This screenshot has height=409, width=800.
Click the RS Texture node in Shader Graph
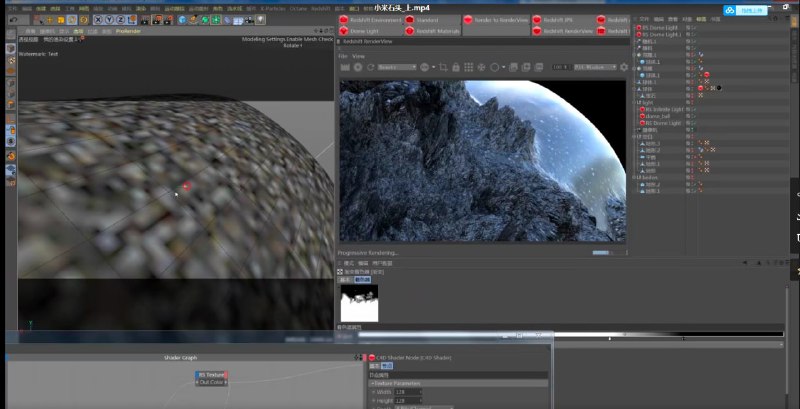pyautogui.click(x=211, y=375)
